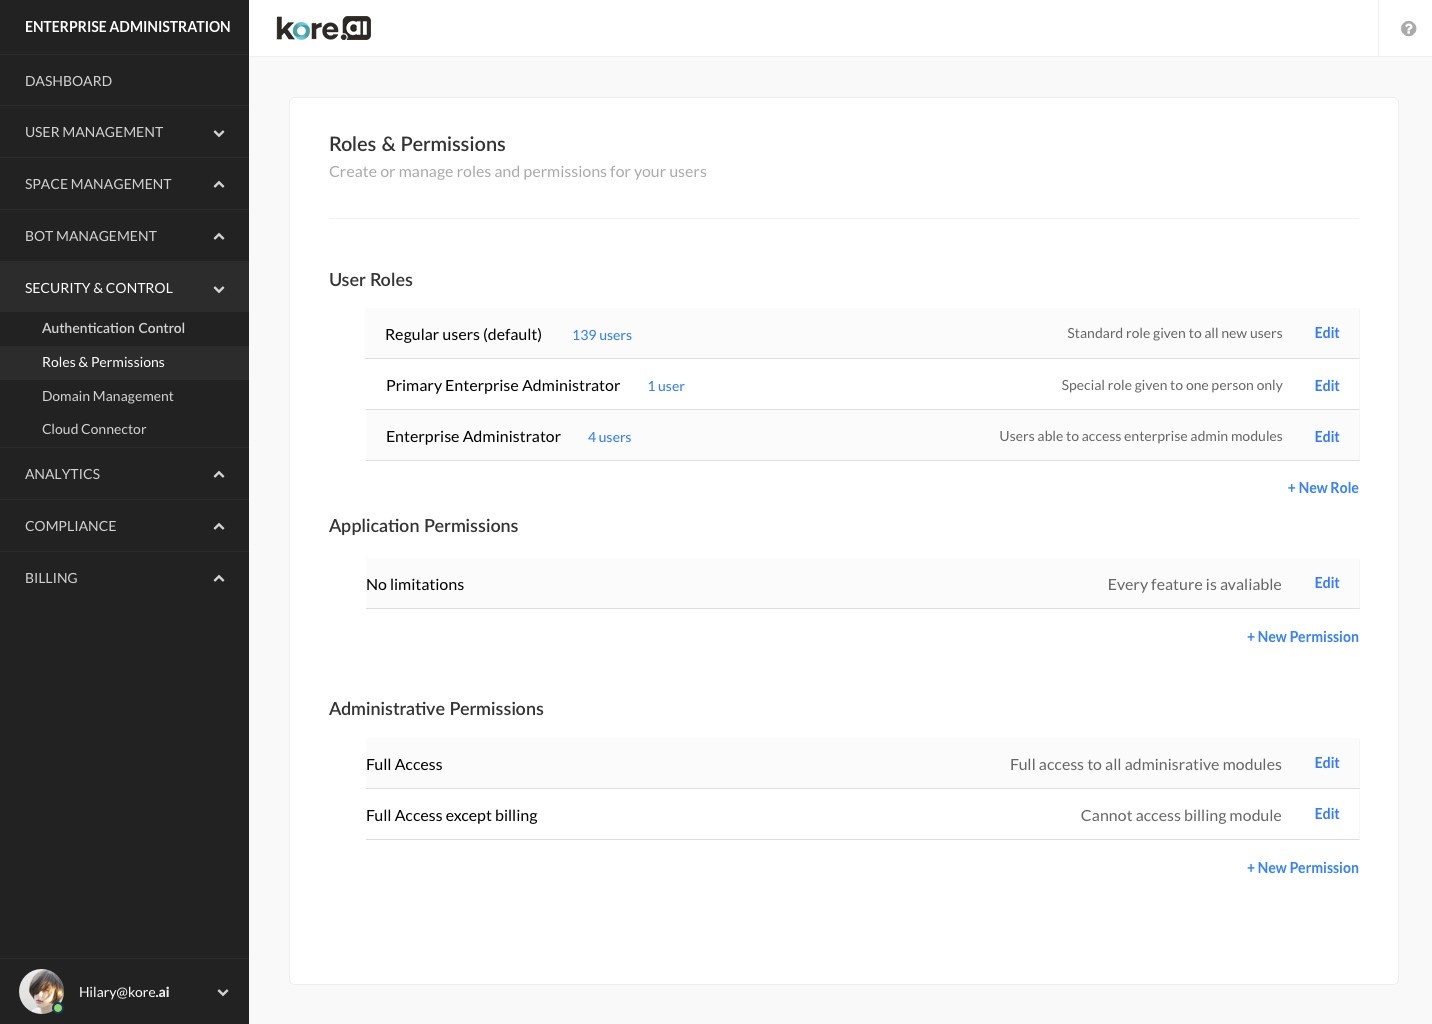Click Regular users (default) role name
The image size is (1432, 1024).
463,334
